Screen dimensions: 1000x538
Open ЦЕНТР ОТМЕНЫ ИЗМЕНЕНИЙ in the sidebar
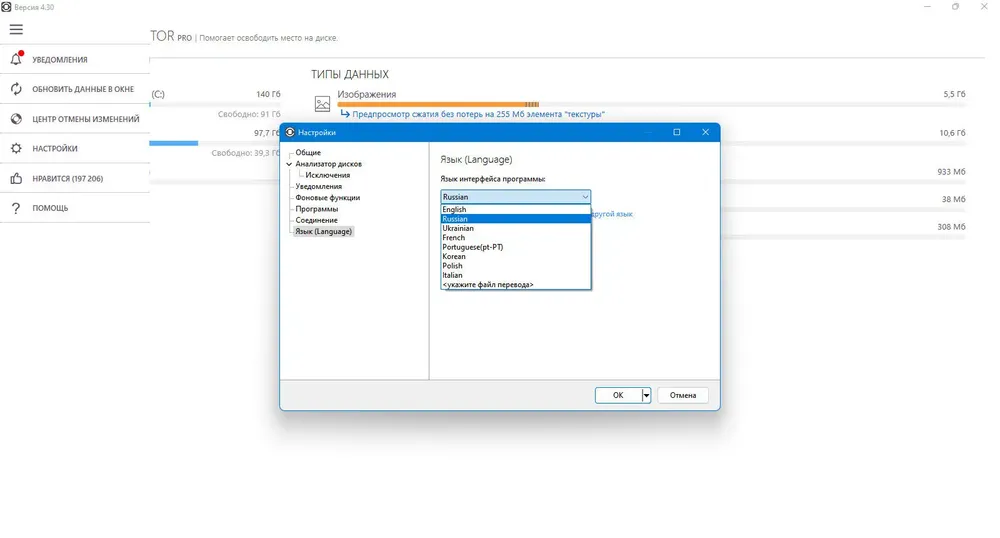click(85, 119)
